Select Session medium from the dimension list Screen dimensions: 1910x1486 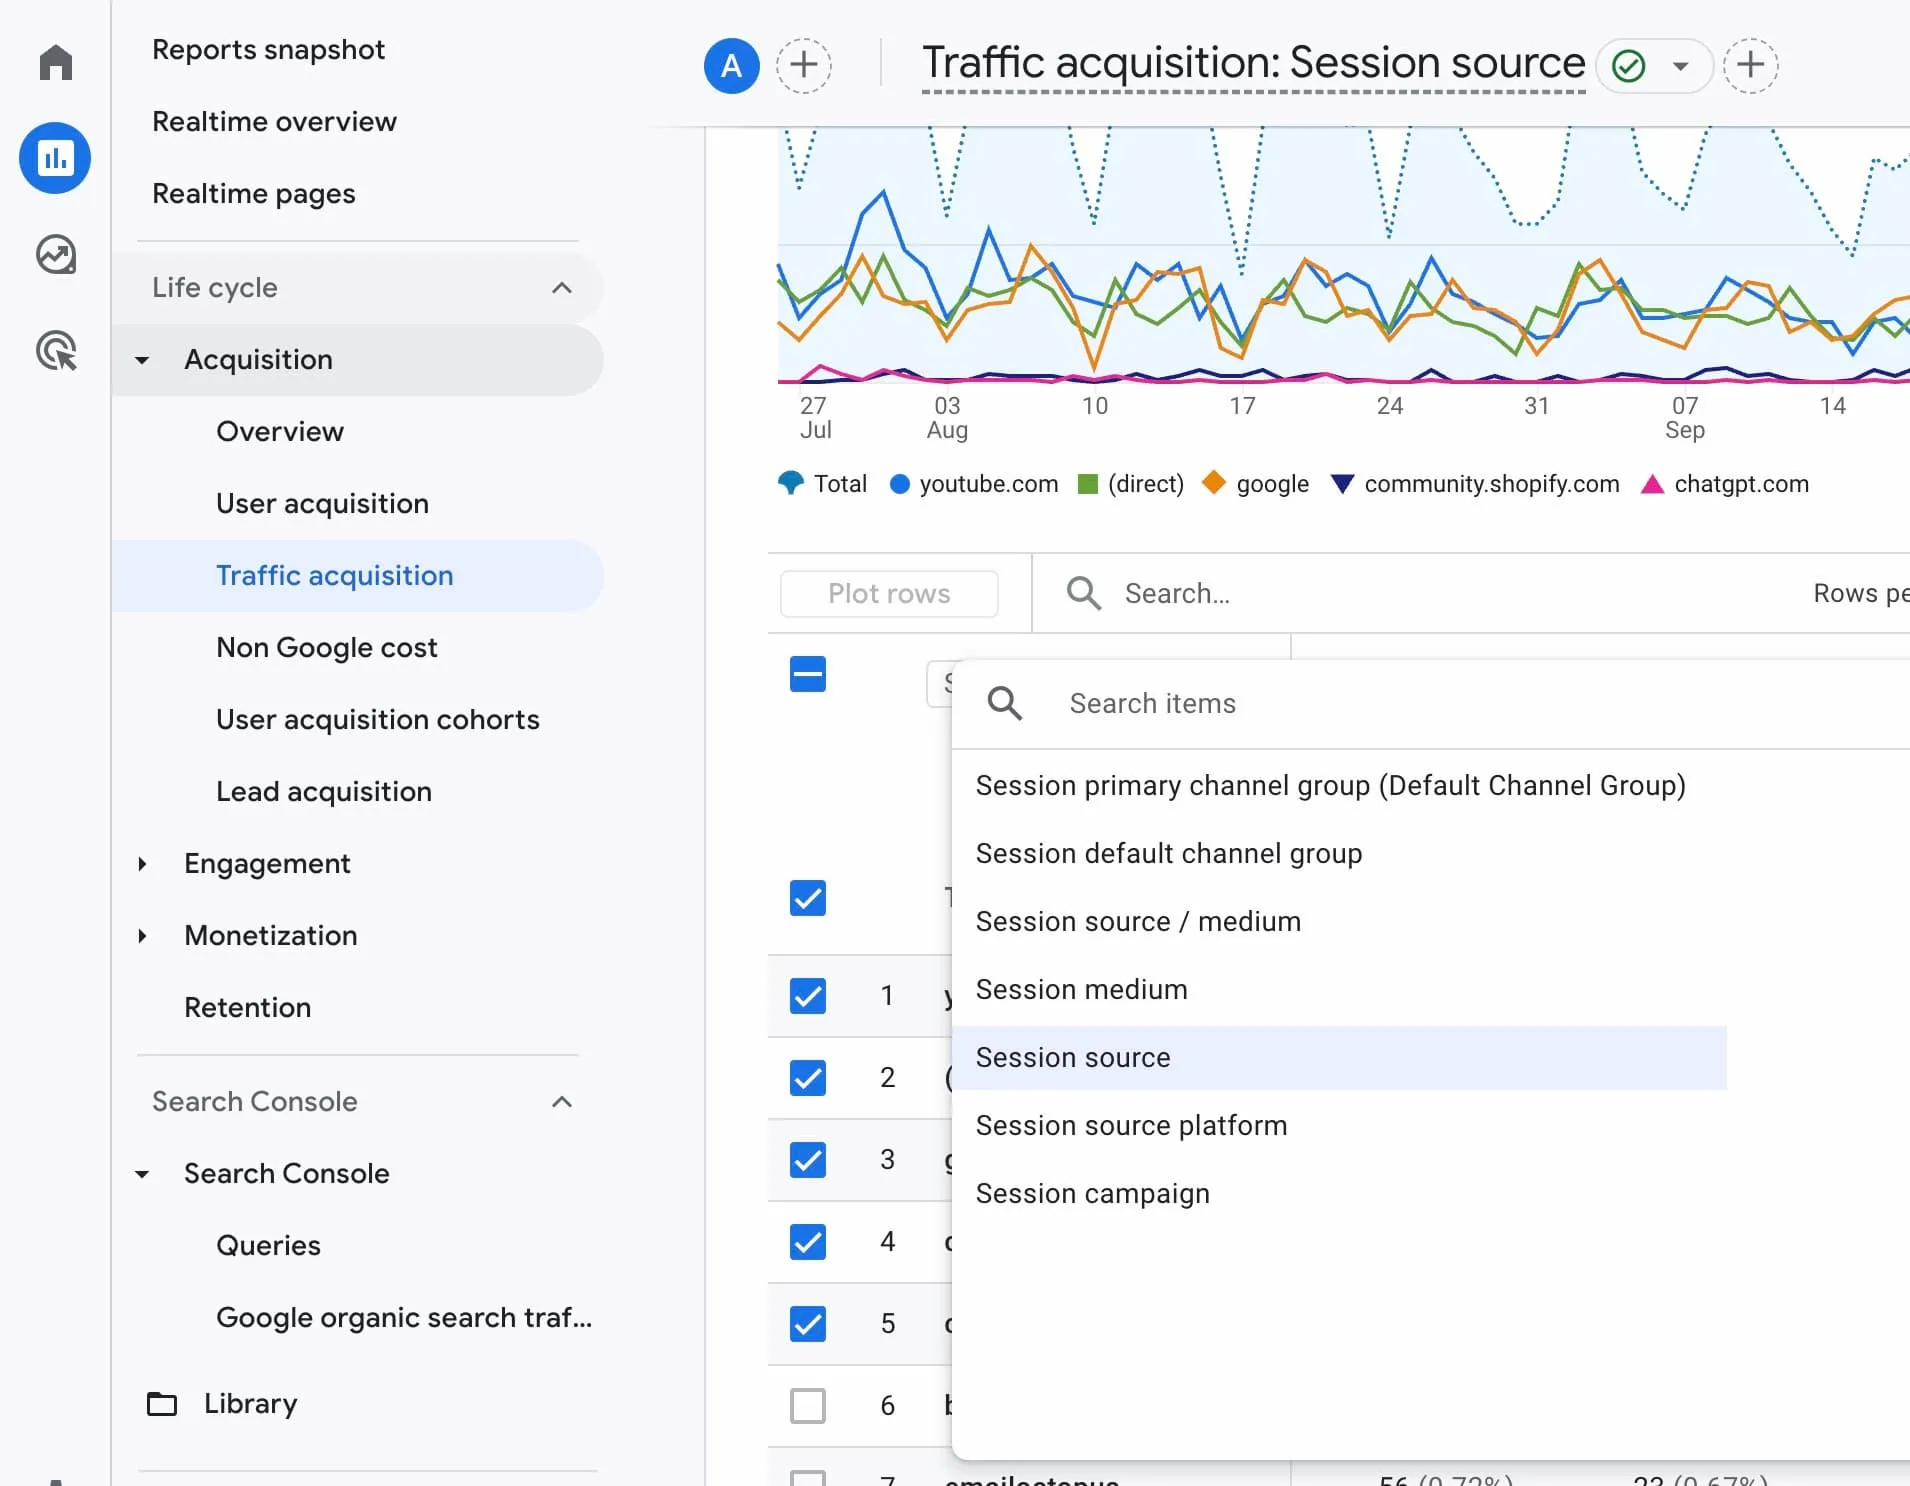click(1080, 989)
